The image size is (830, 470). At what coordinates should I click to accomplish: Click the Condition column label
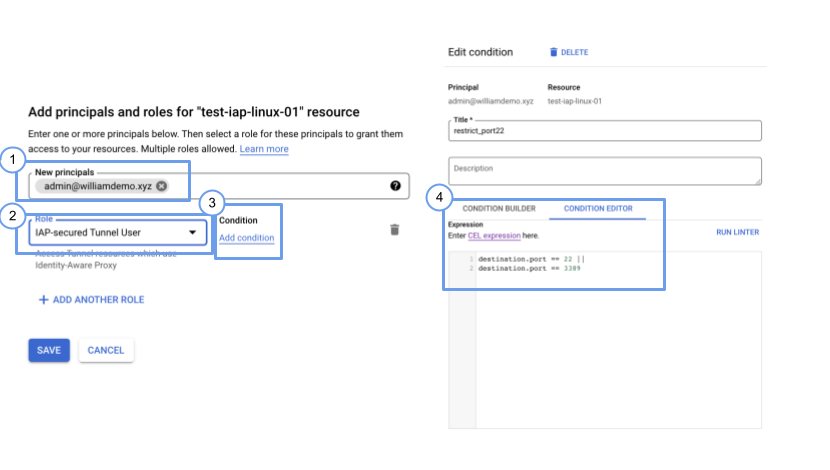[x=238, y=220]
